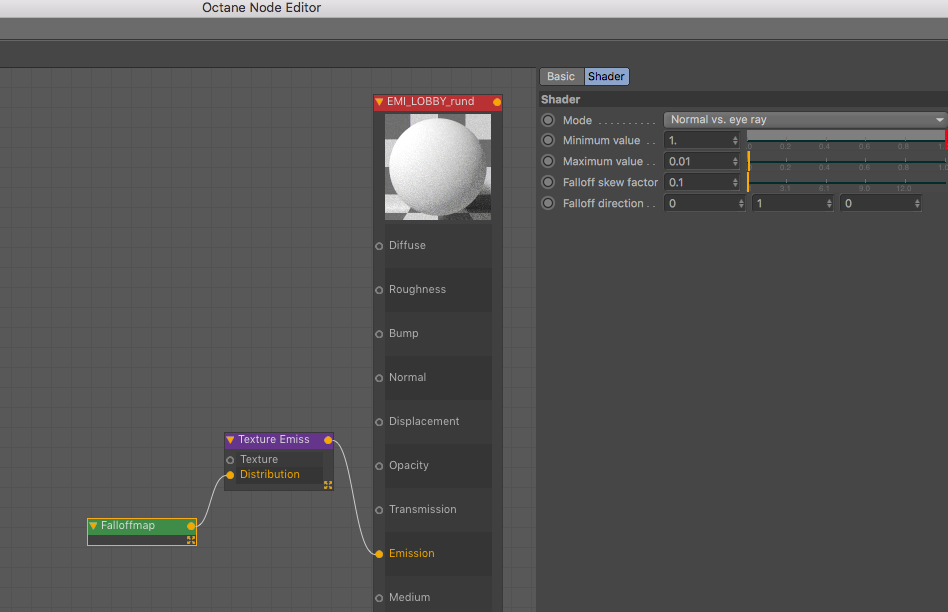Click the Transmission channel label

pos(423,509)
